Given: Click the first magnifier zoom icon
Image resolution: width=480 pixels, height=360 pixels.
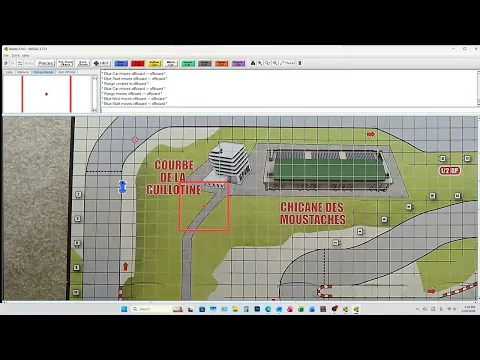Looking at the screenshot, I should click(267, 63).
